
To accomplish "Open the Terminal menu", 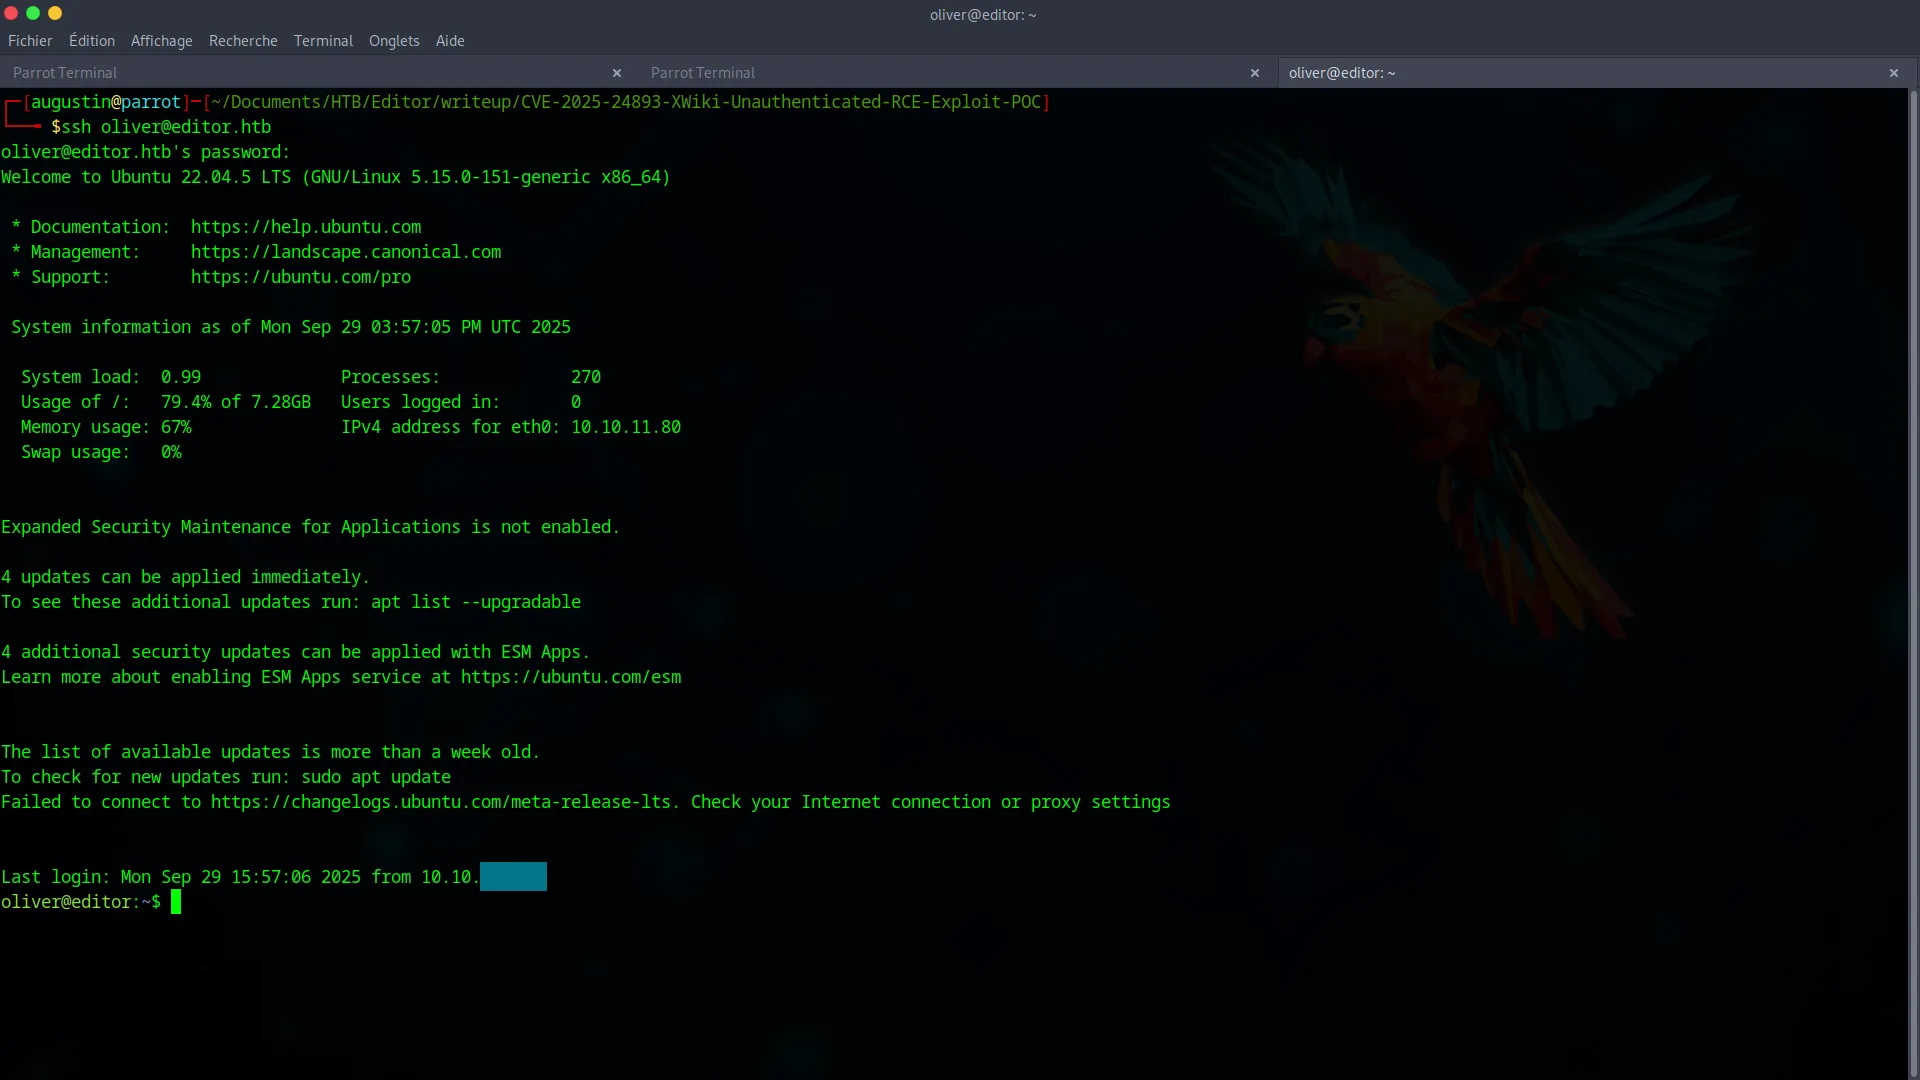I will pos(322,41).
